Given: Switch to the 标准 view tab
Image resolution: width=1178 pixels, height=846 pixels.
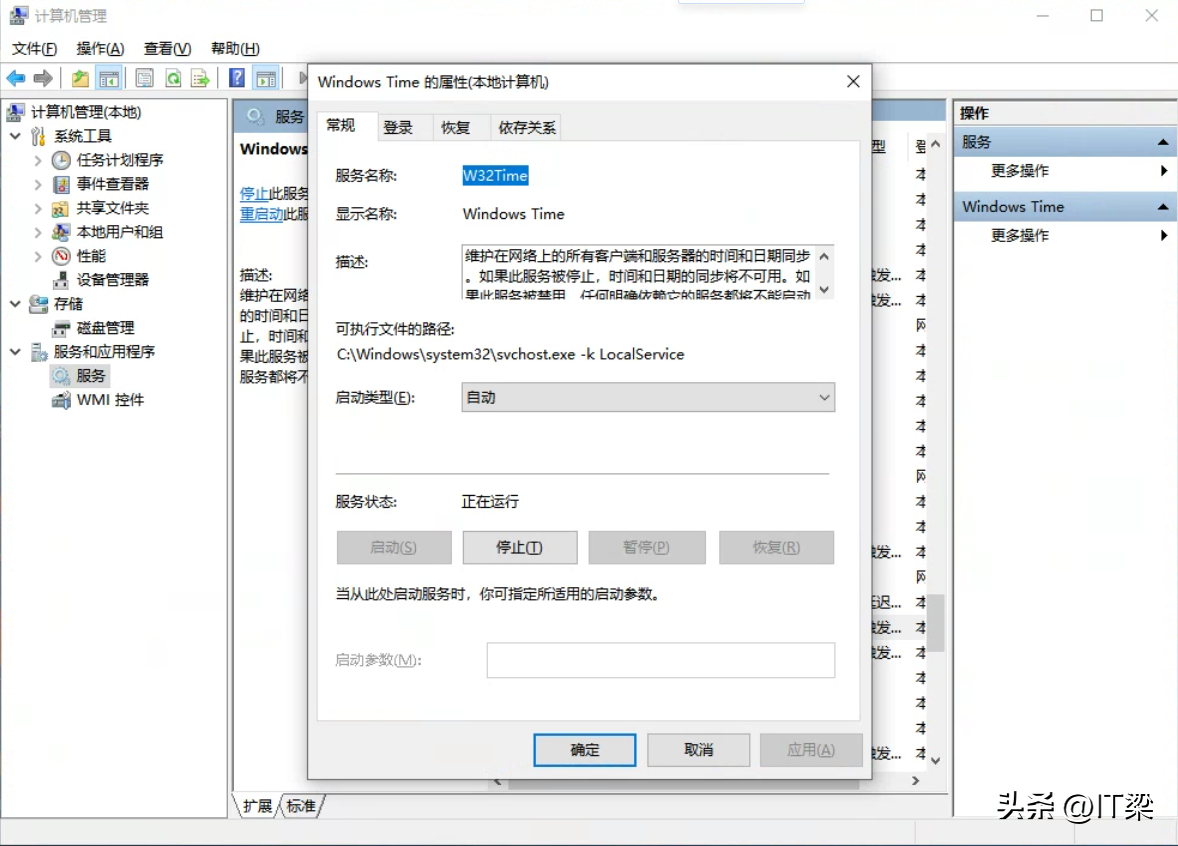Looking at the screenshot, I should coord(301,806).
